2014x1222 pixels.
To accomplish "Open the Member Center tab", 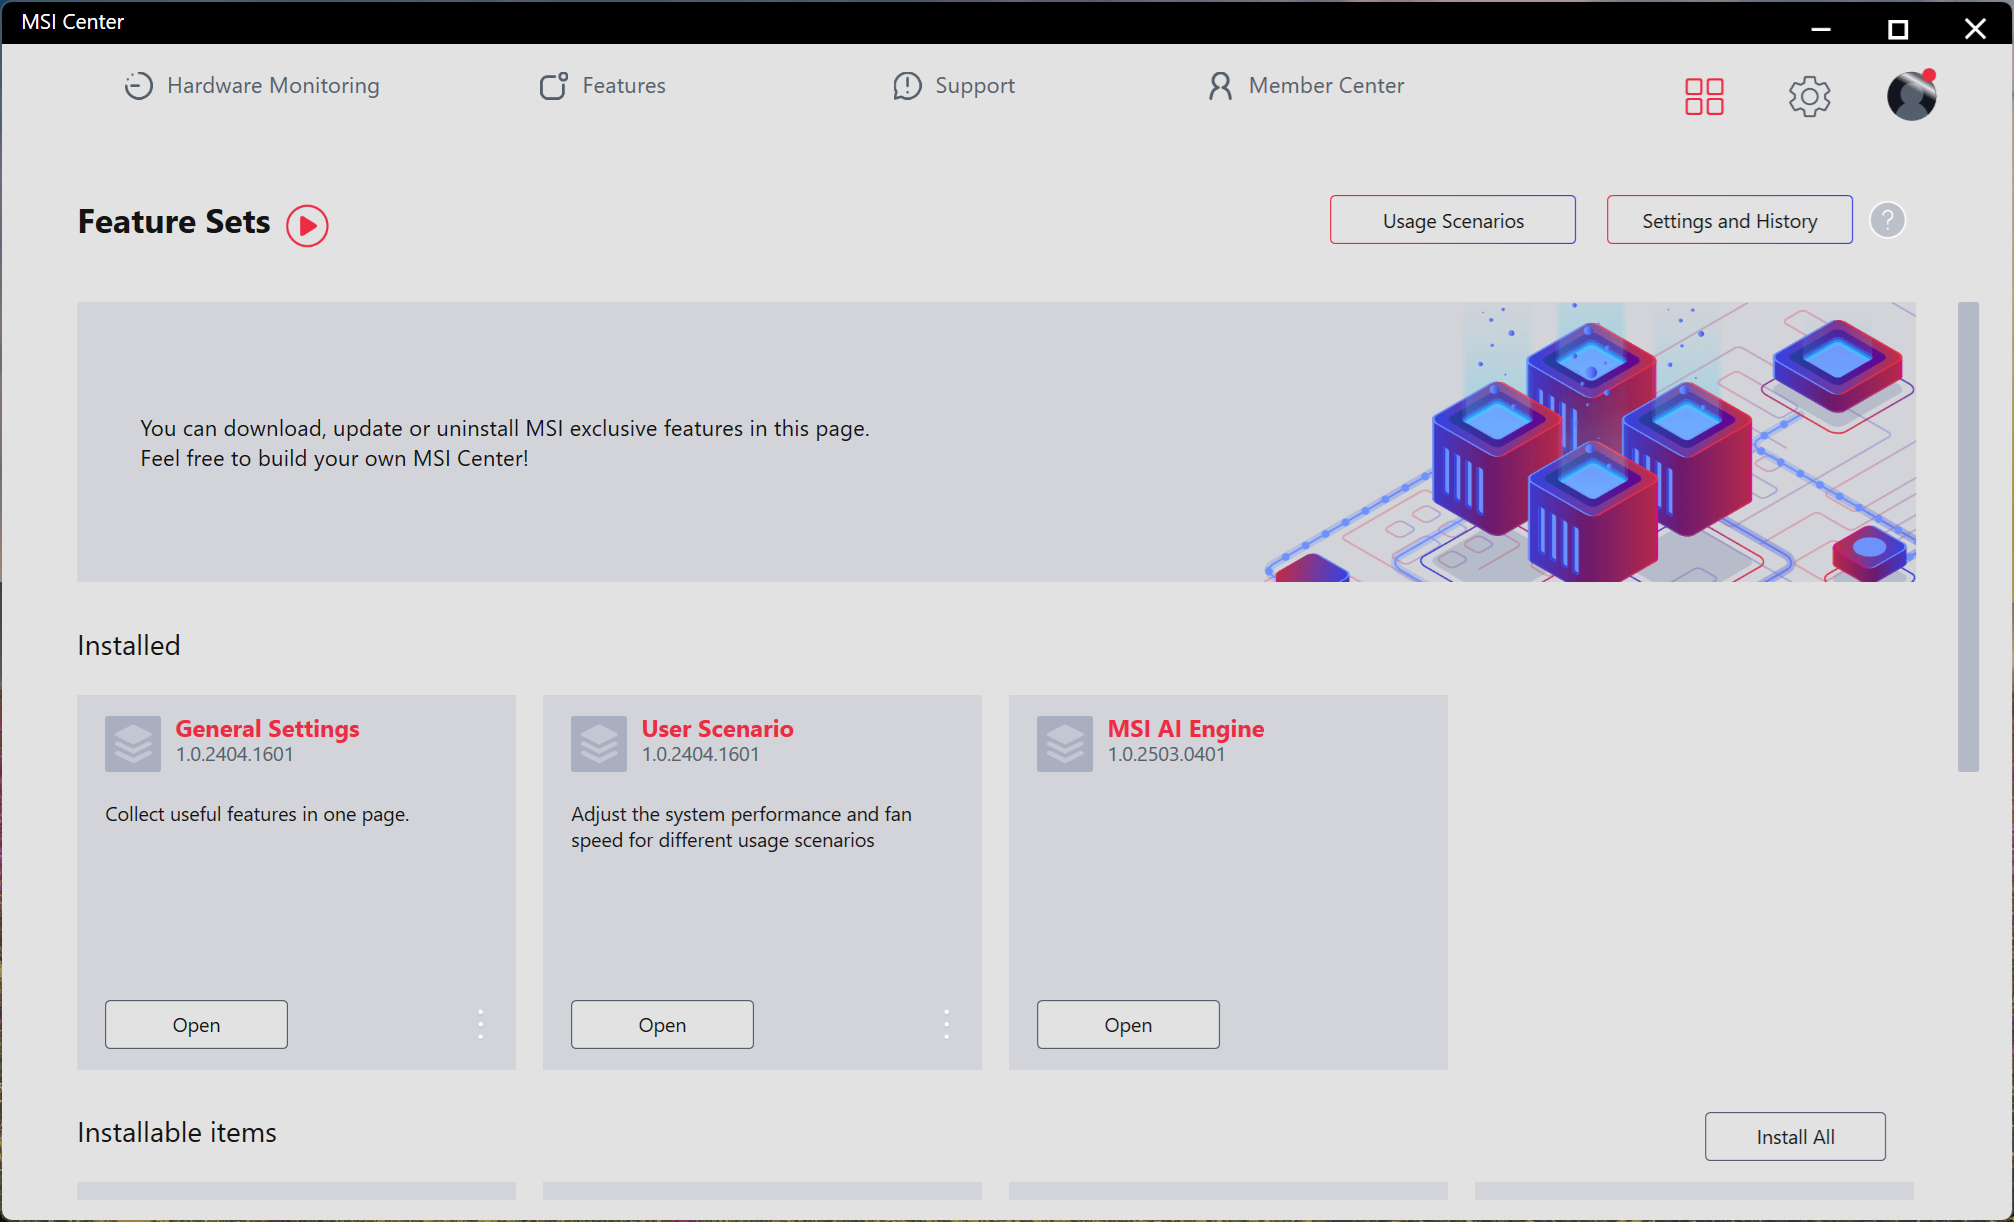I will click(1306, 86).
